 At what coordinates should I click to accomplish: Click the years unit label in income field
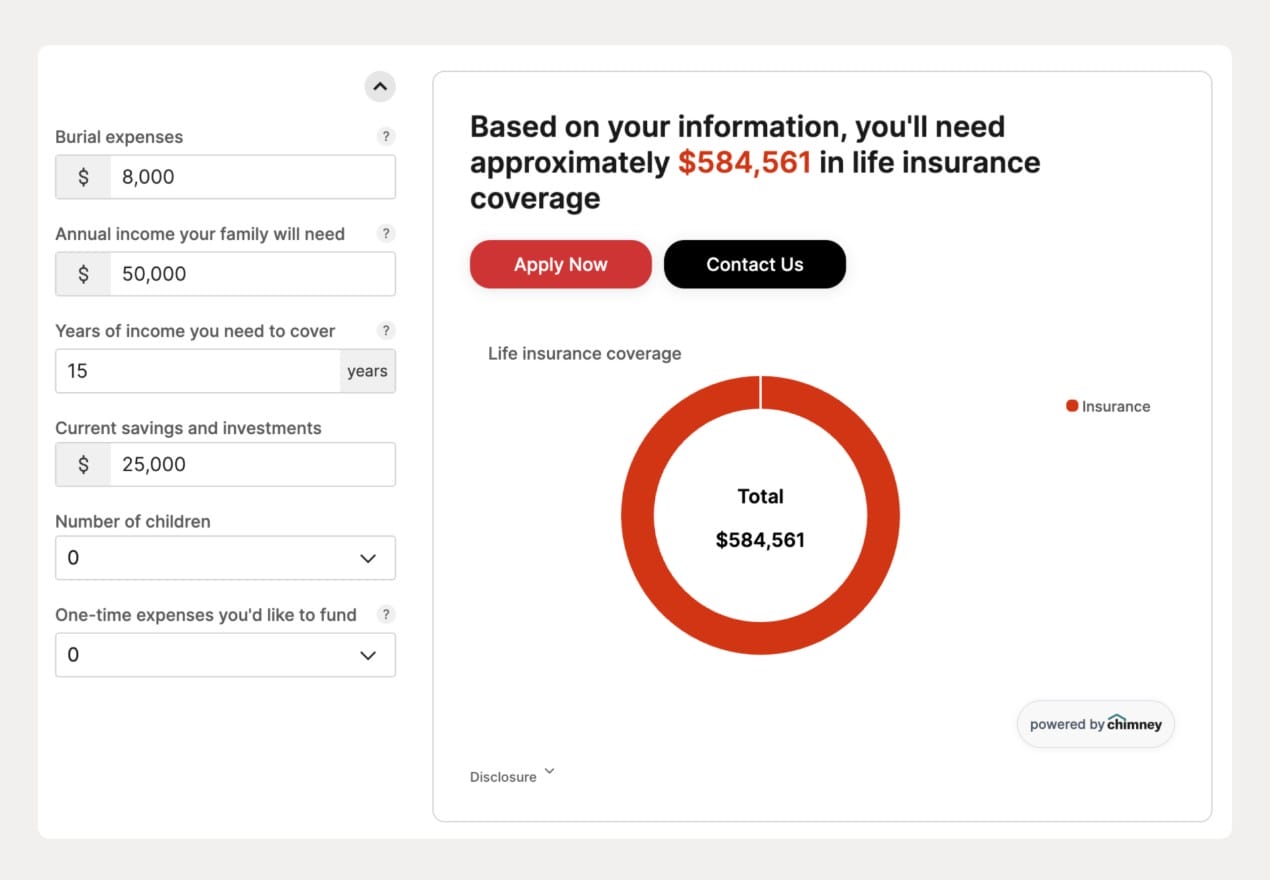point(367,371)
